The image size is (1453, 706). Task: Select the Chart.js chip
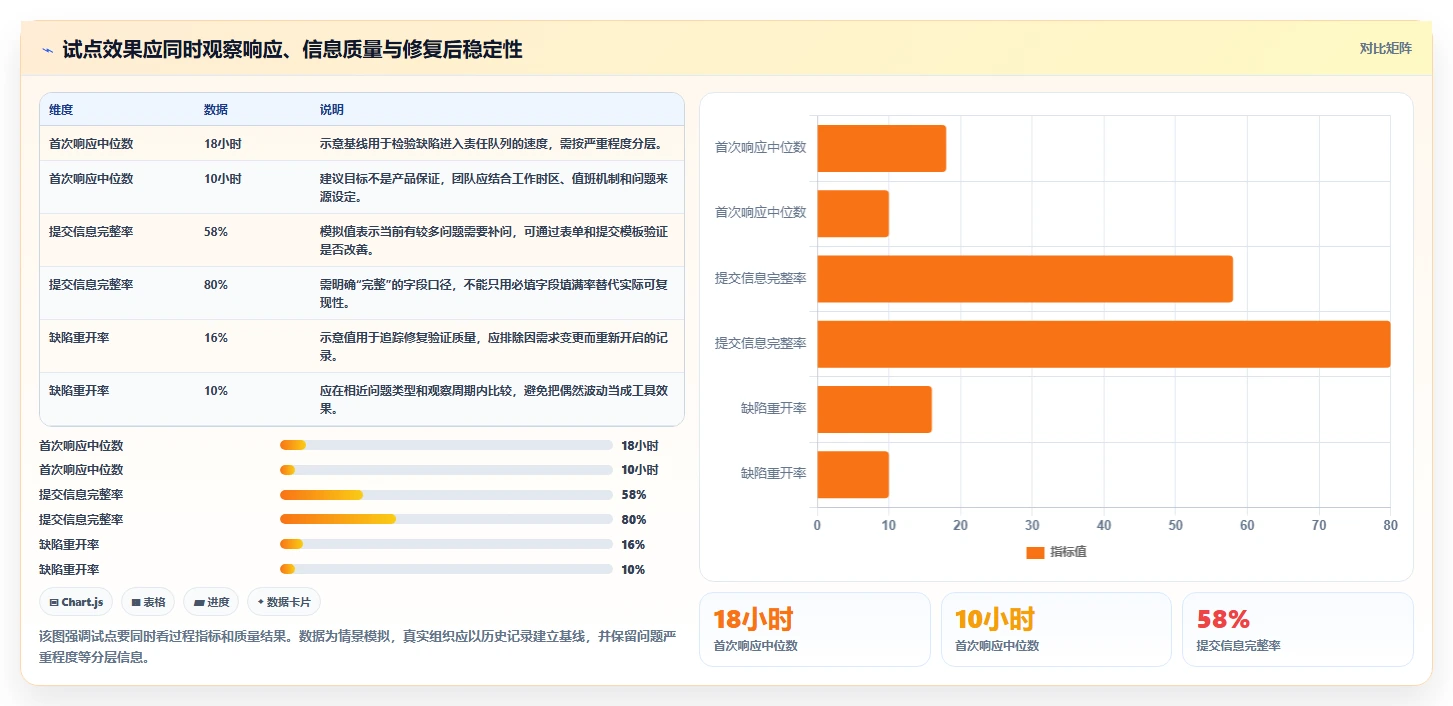pos(76,602)
